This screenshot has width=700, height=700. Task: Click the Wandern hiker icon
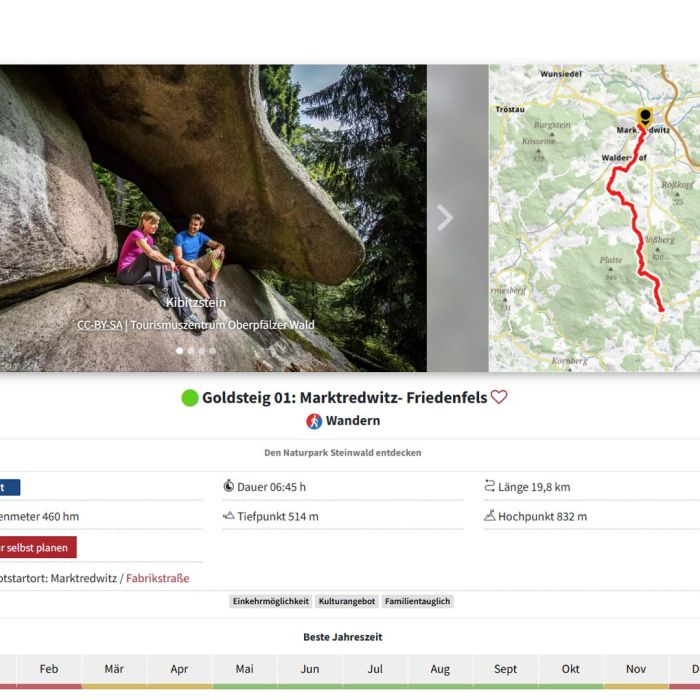pyautogui.click(x=314, y=421)
